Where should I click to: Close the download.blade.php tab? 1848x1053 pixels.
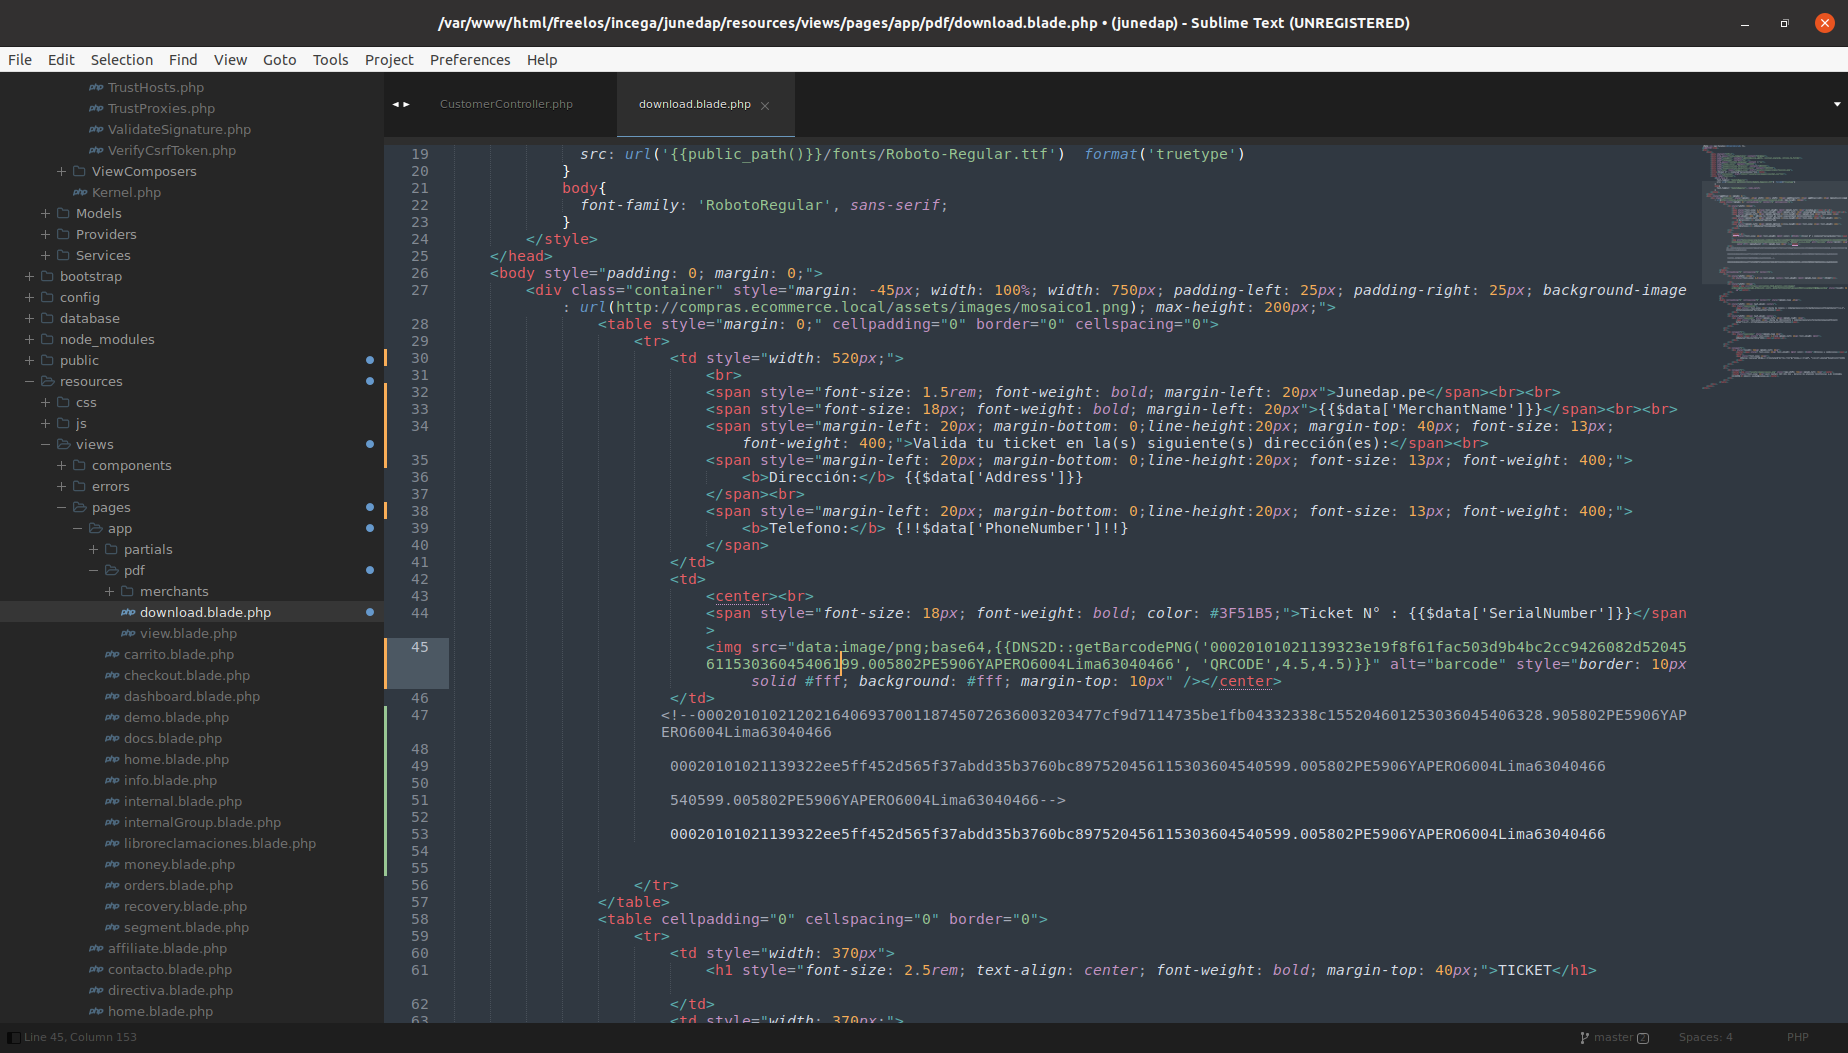[765, 105]
